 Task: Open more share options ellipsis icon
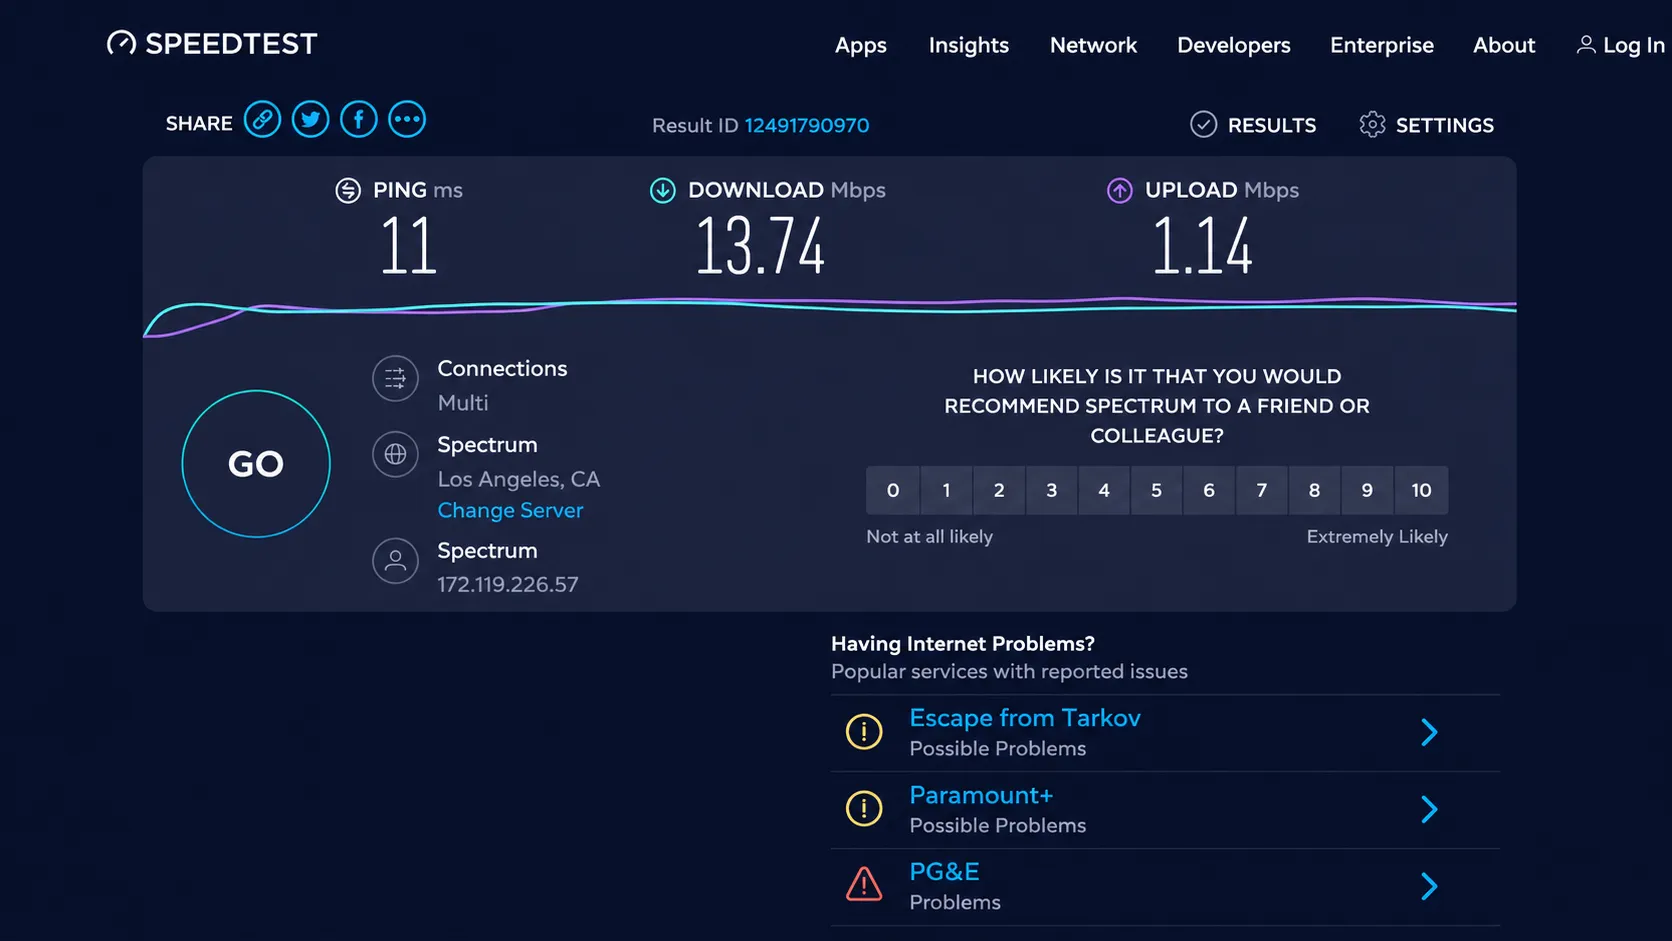pos(407,120)
